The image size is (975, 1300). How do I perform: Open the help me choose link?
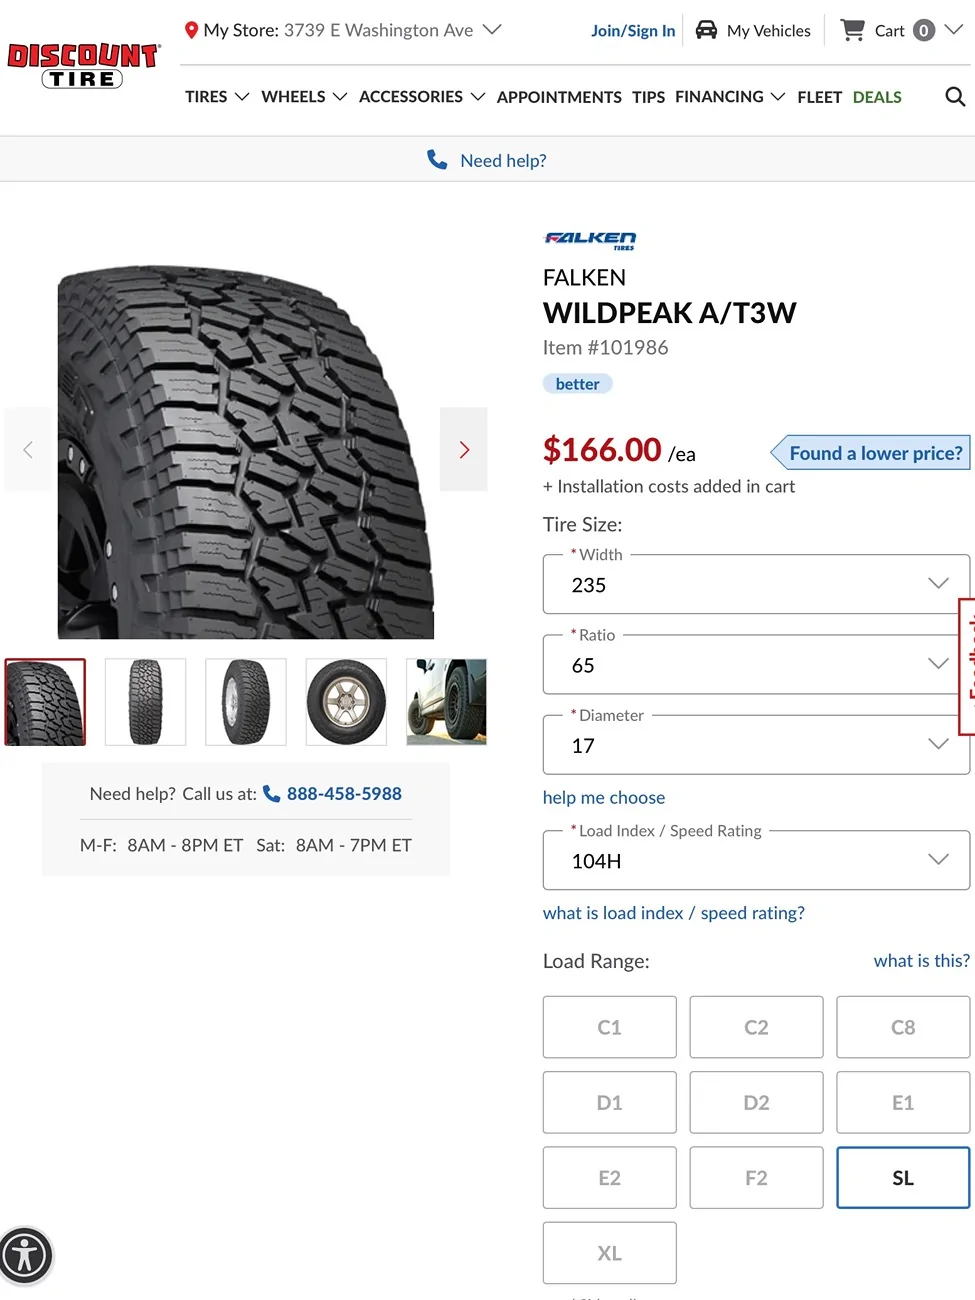coord(603,798)
